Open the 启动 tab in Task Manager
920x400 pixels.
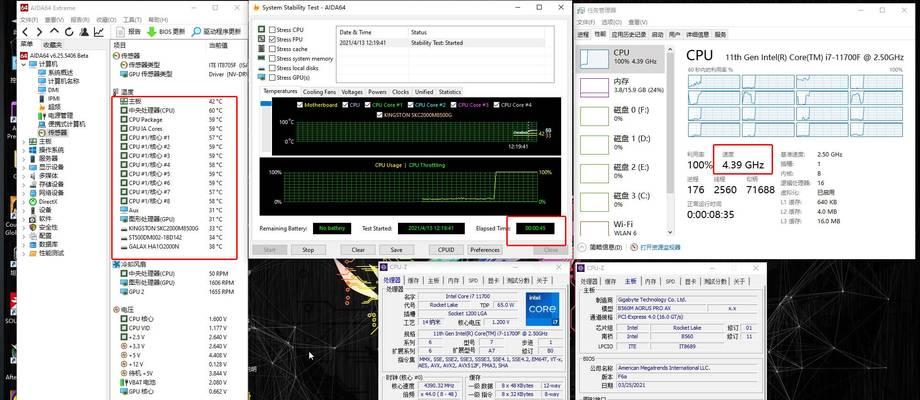click(x=658, y=35)
